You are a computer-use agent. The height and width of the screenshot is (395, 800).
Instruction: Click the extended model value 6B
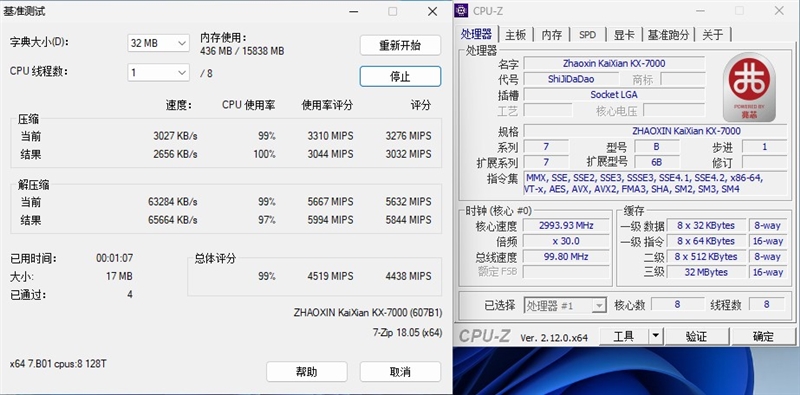657,162
